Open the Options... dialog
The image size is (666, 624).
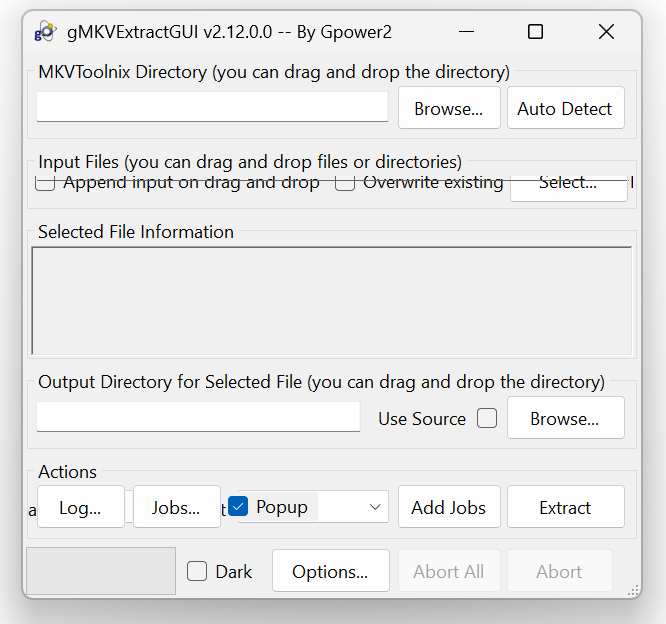tap(330, 570)
